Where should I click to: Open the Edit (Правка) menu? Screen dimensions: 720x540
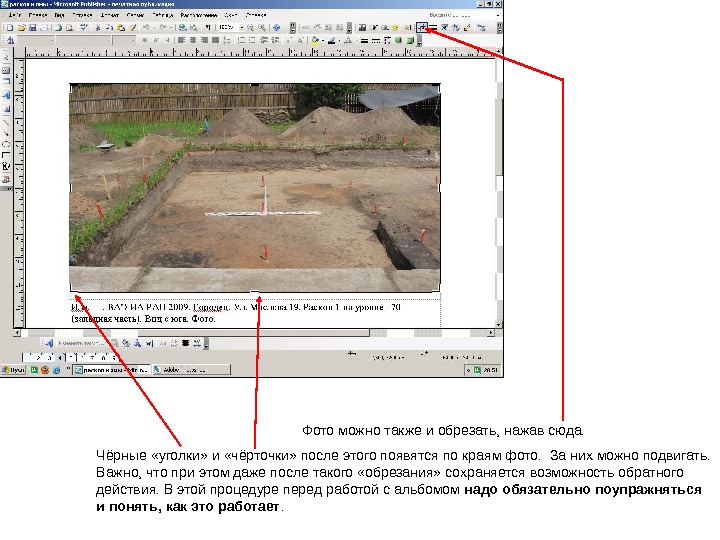[x=38, y=15]
